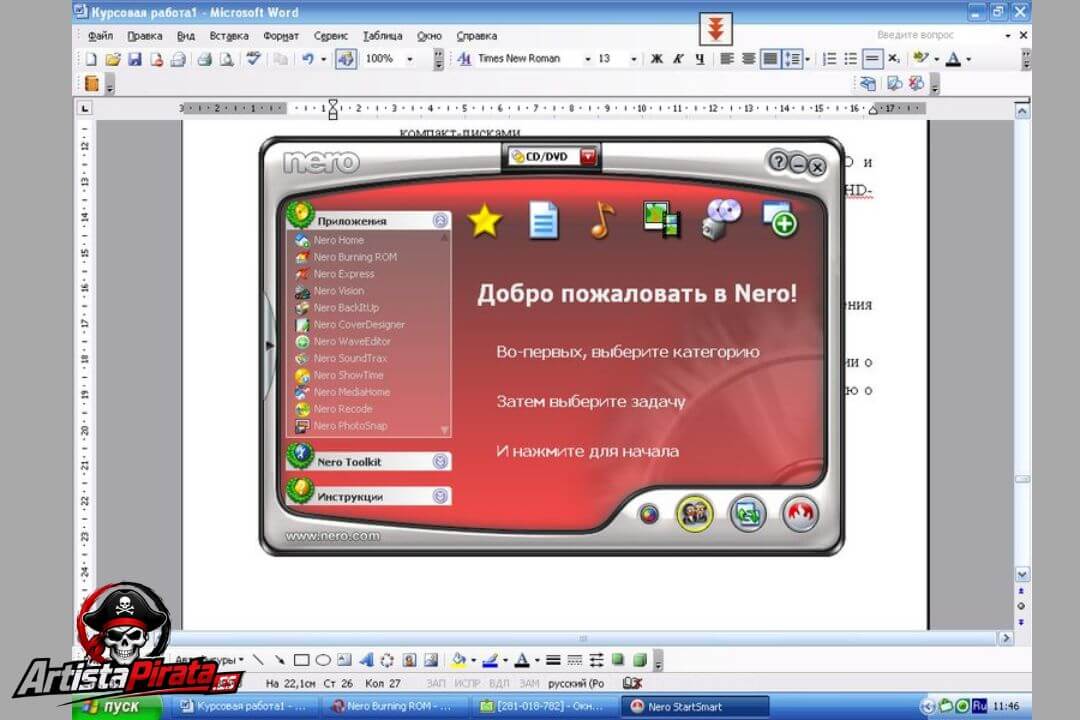The image size is (1080, 720).
Task: Apply font color from formatting toolbar
Action: (953, 59)
